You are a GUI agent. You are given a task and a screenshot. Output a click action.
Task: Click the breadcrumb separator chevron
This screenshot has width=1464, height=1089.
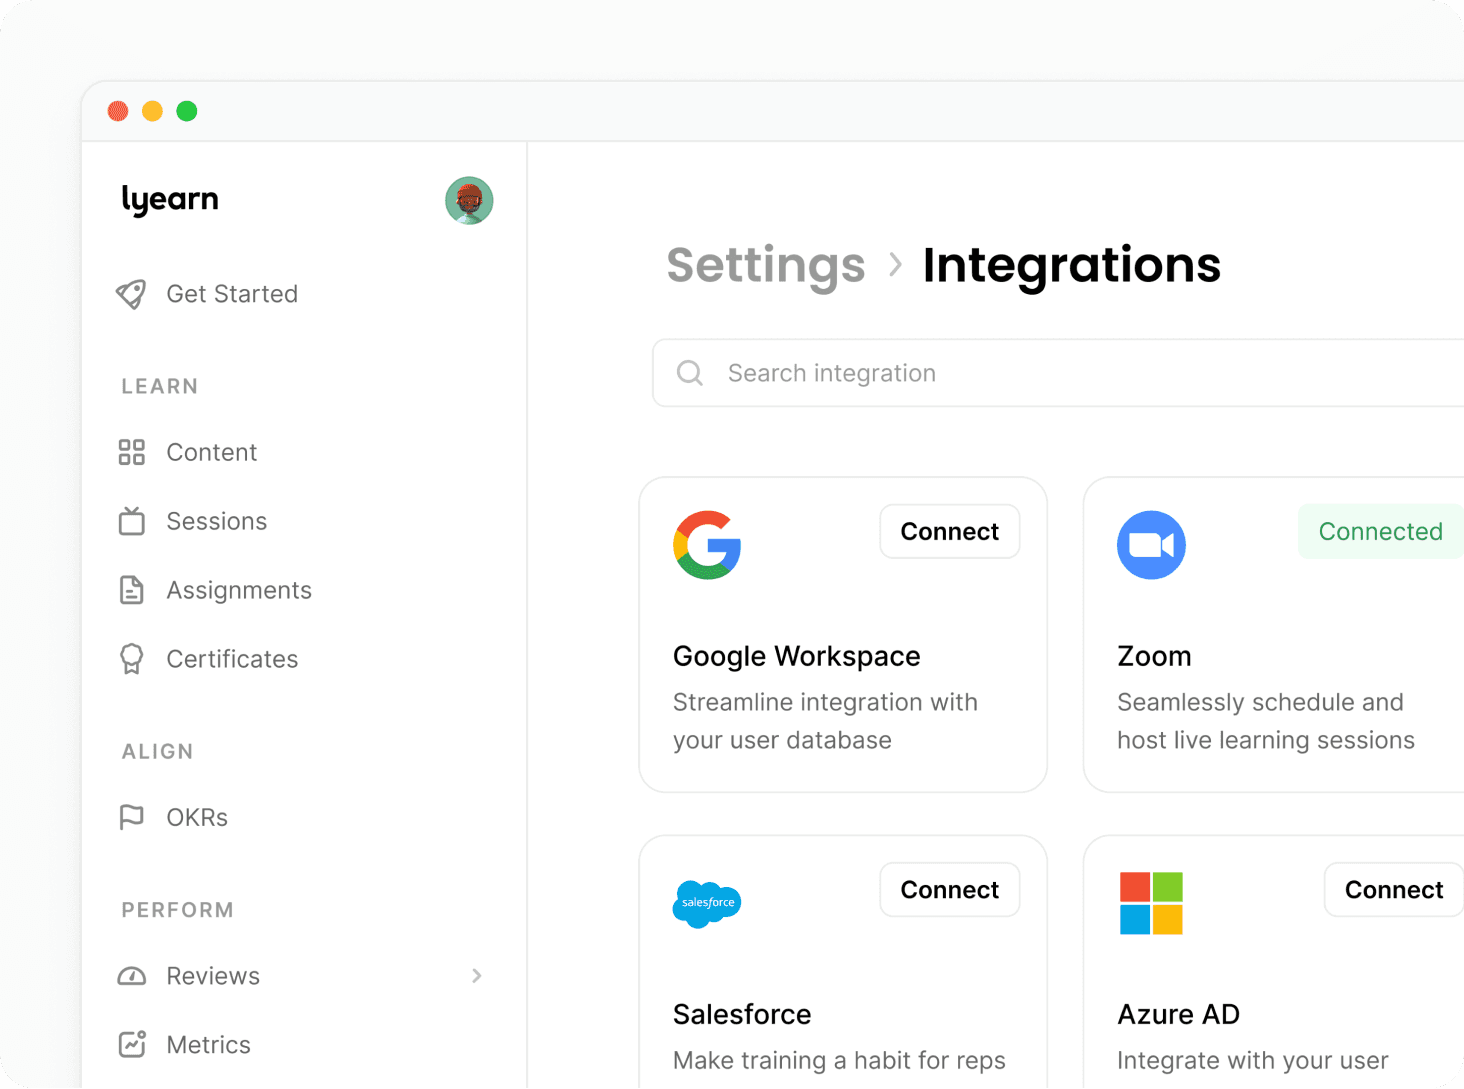click(895, 265)
